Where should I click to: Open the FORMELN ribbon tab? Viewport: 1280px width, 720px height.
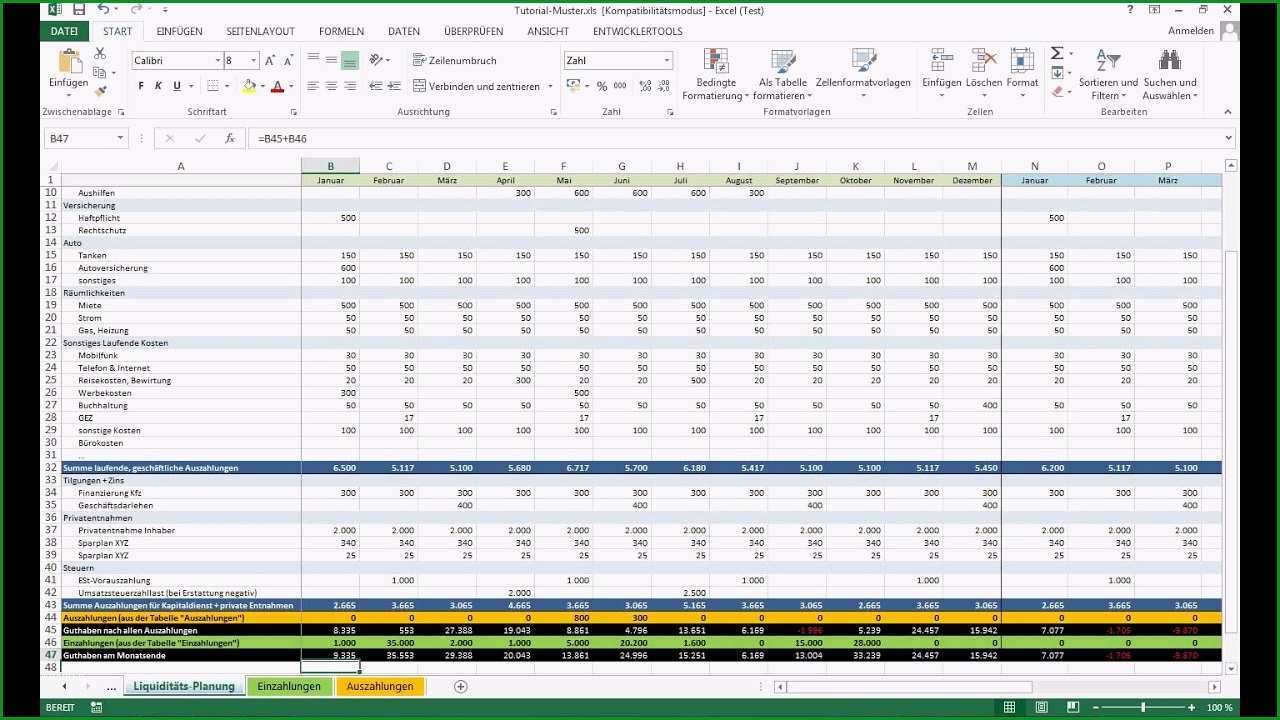point(342,31)
